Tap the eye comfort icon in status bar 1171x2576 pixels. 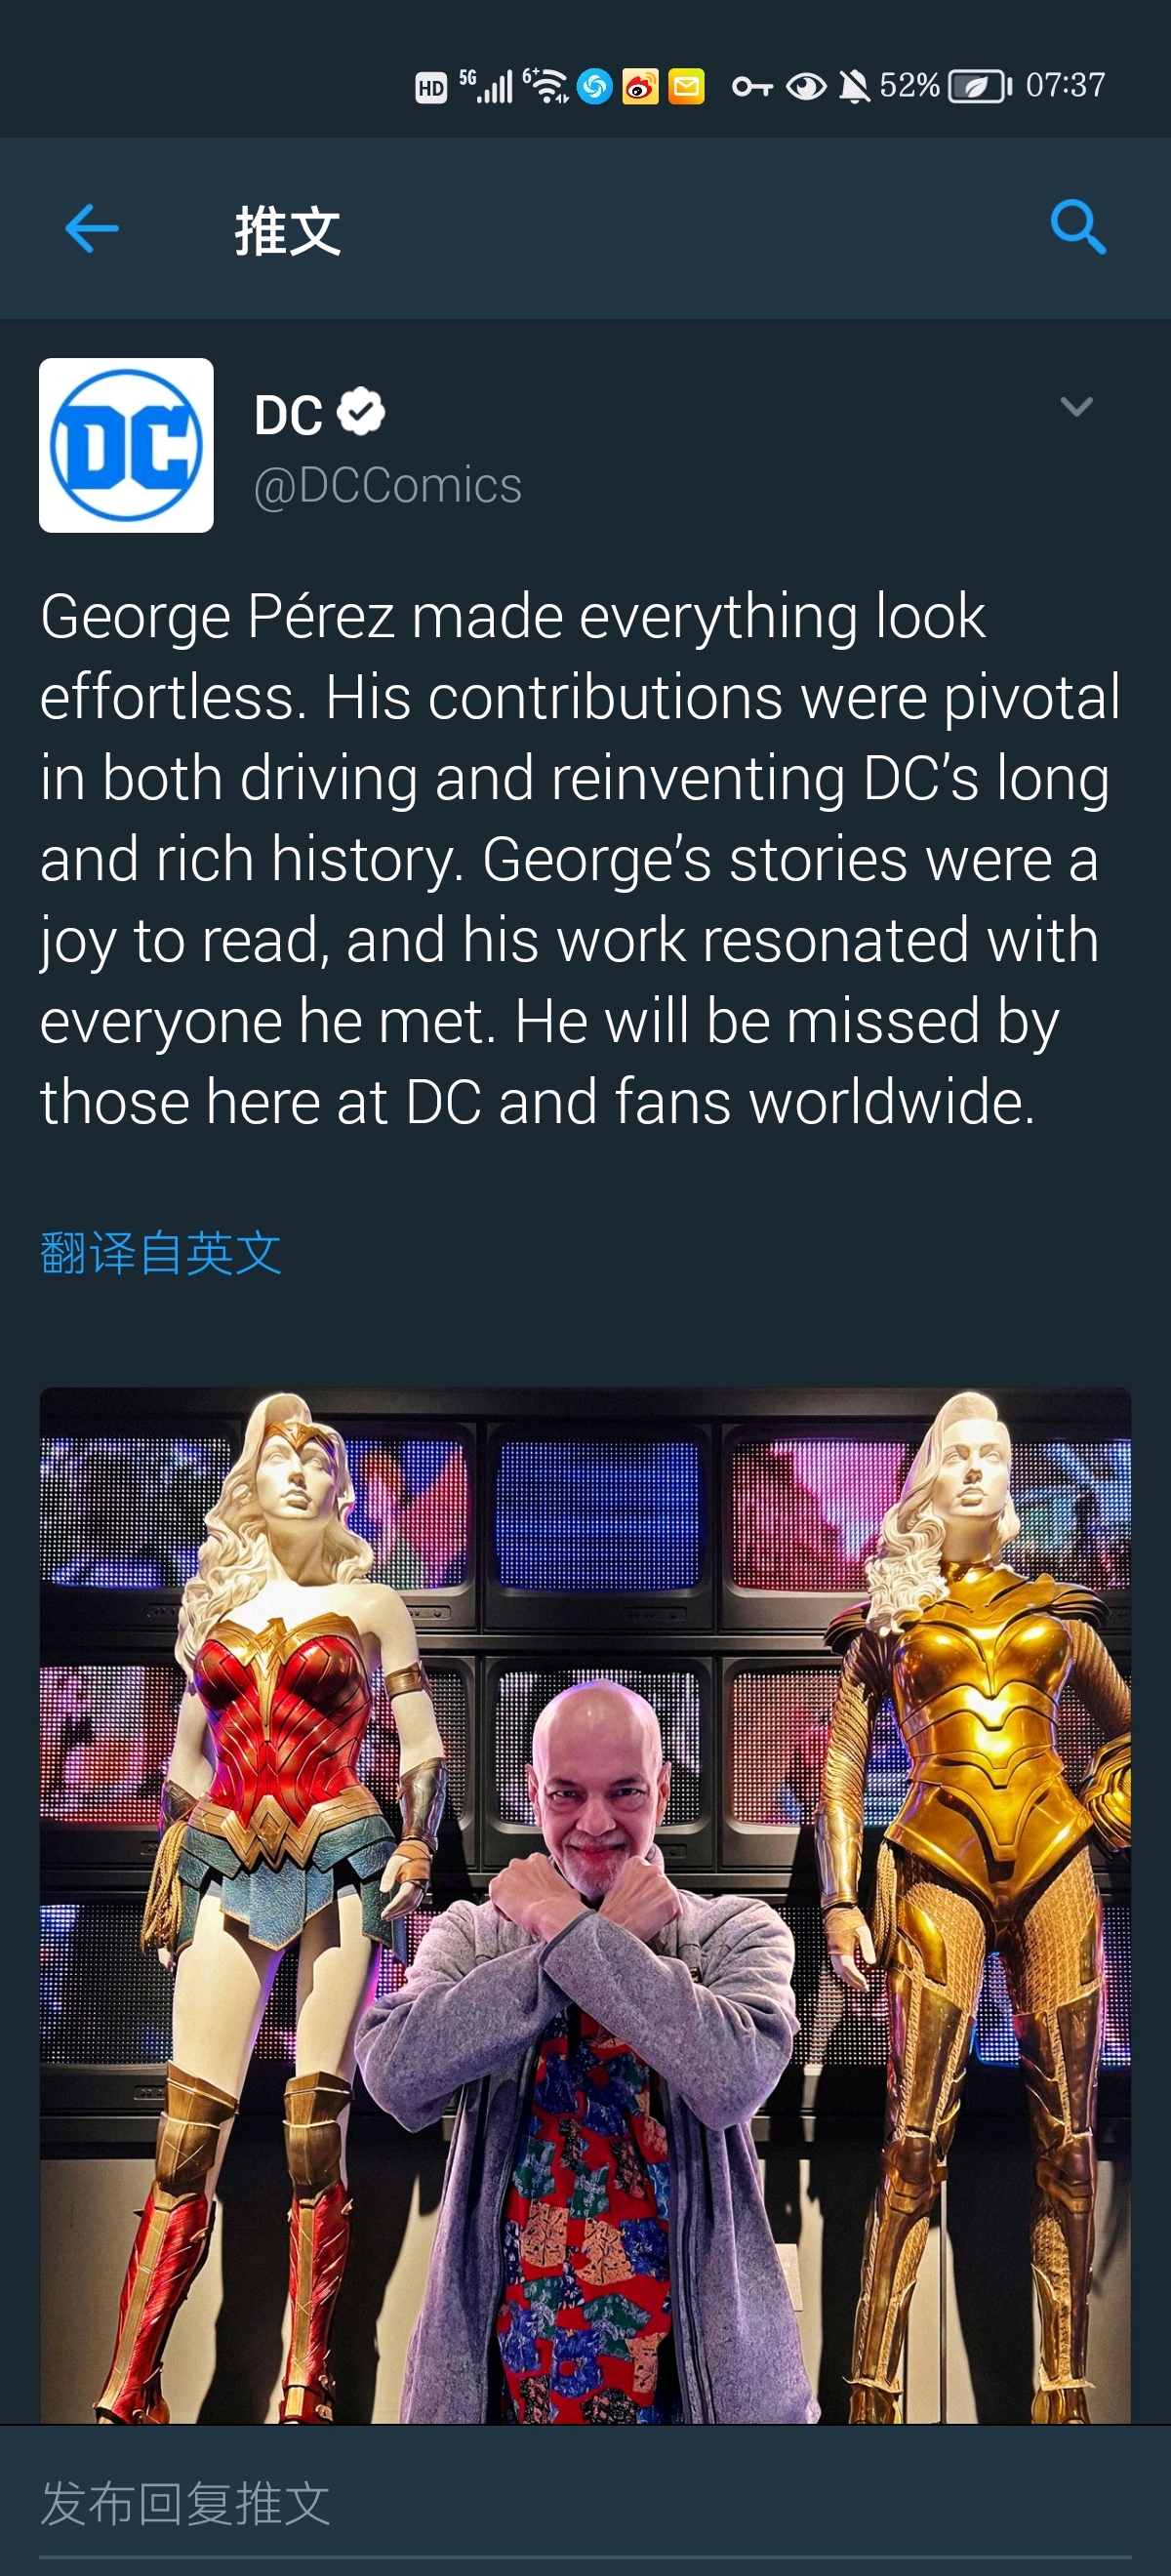(x=806, y=87)
